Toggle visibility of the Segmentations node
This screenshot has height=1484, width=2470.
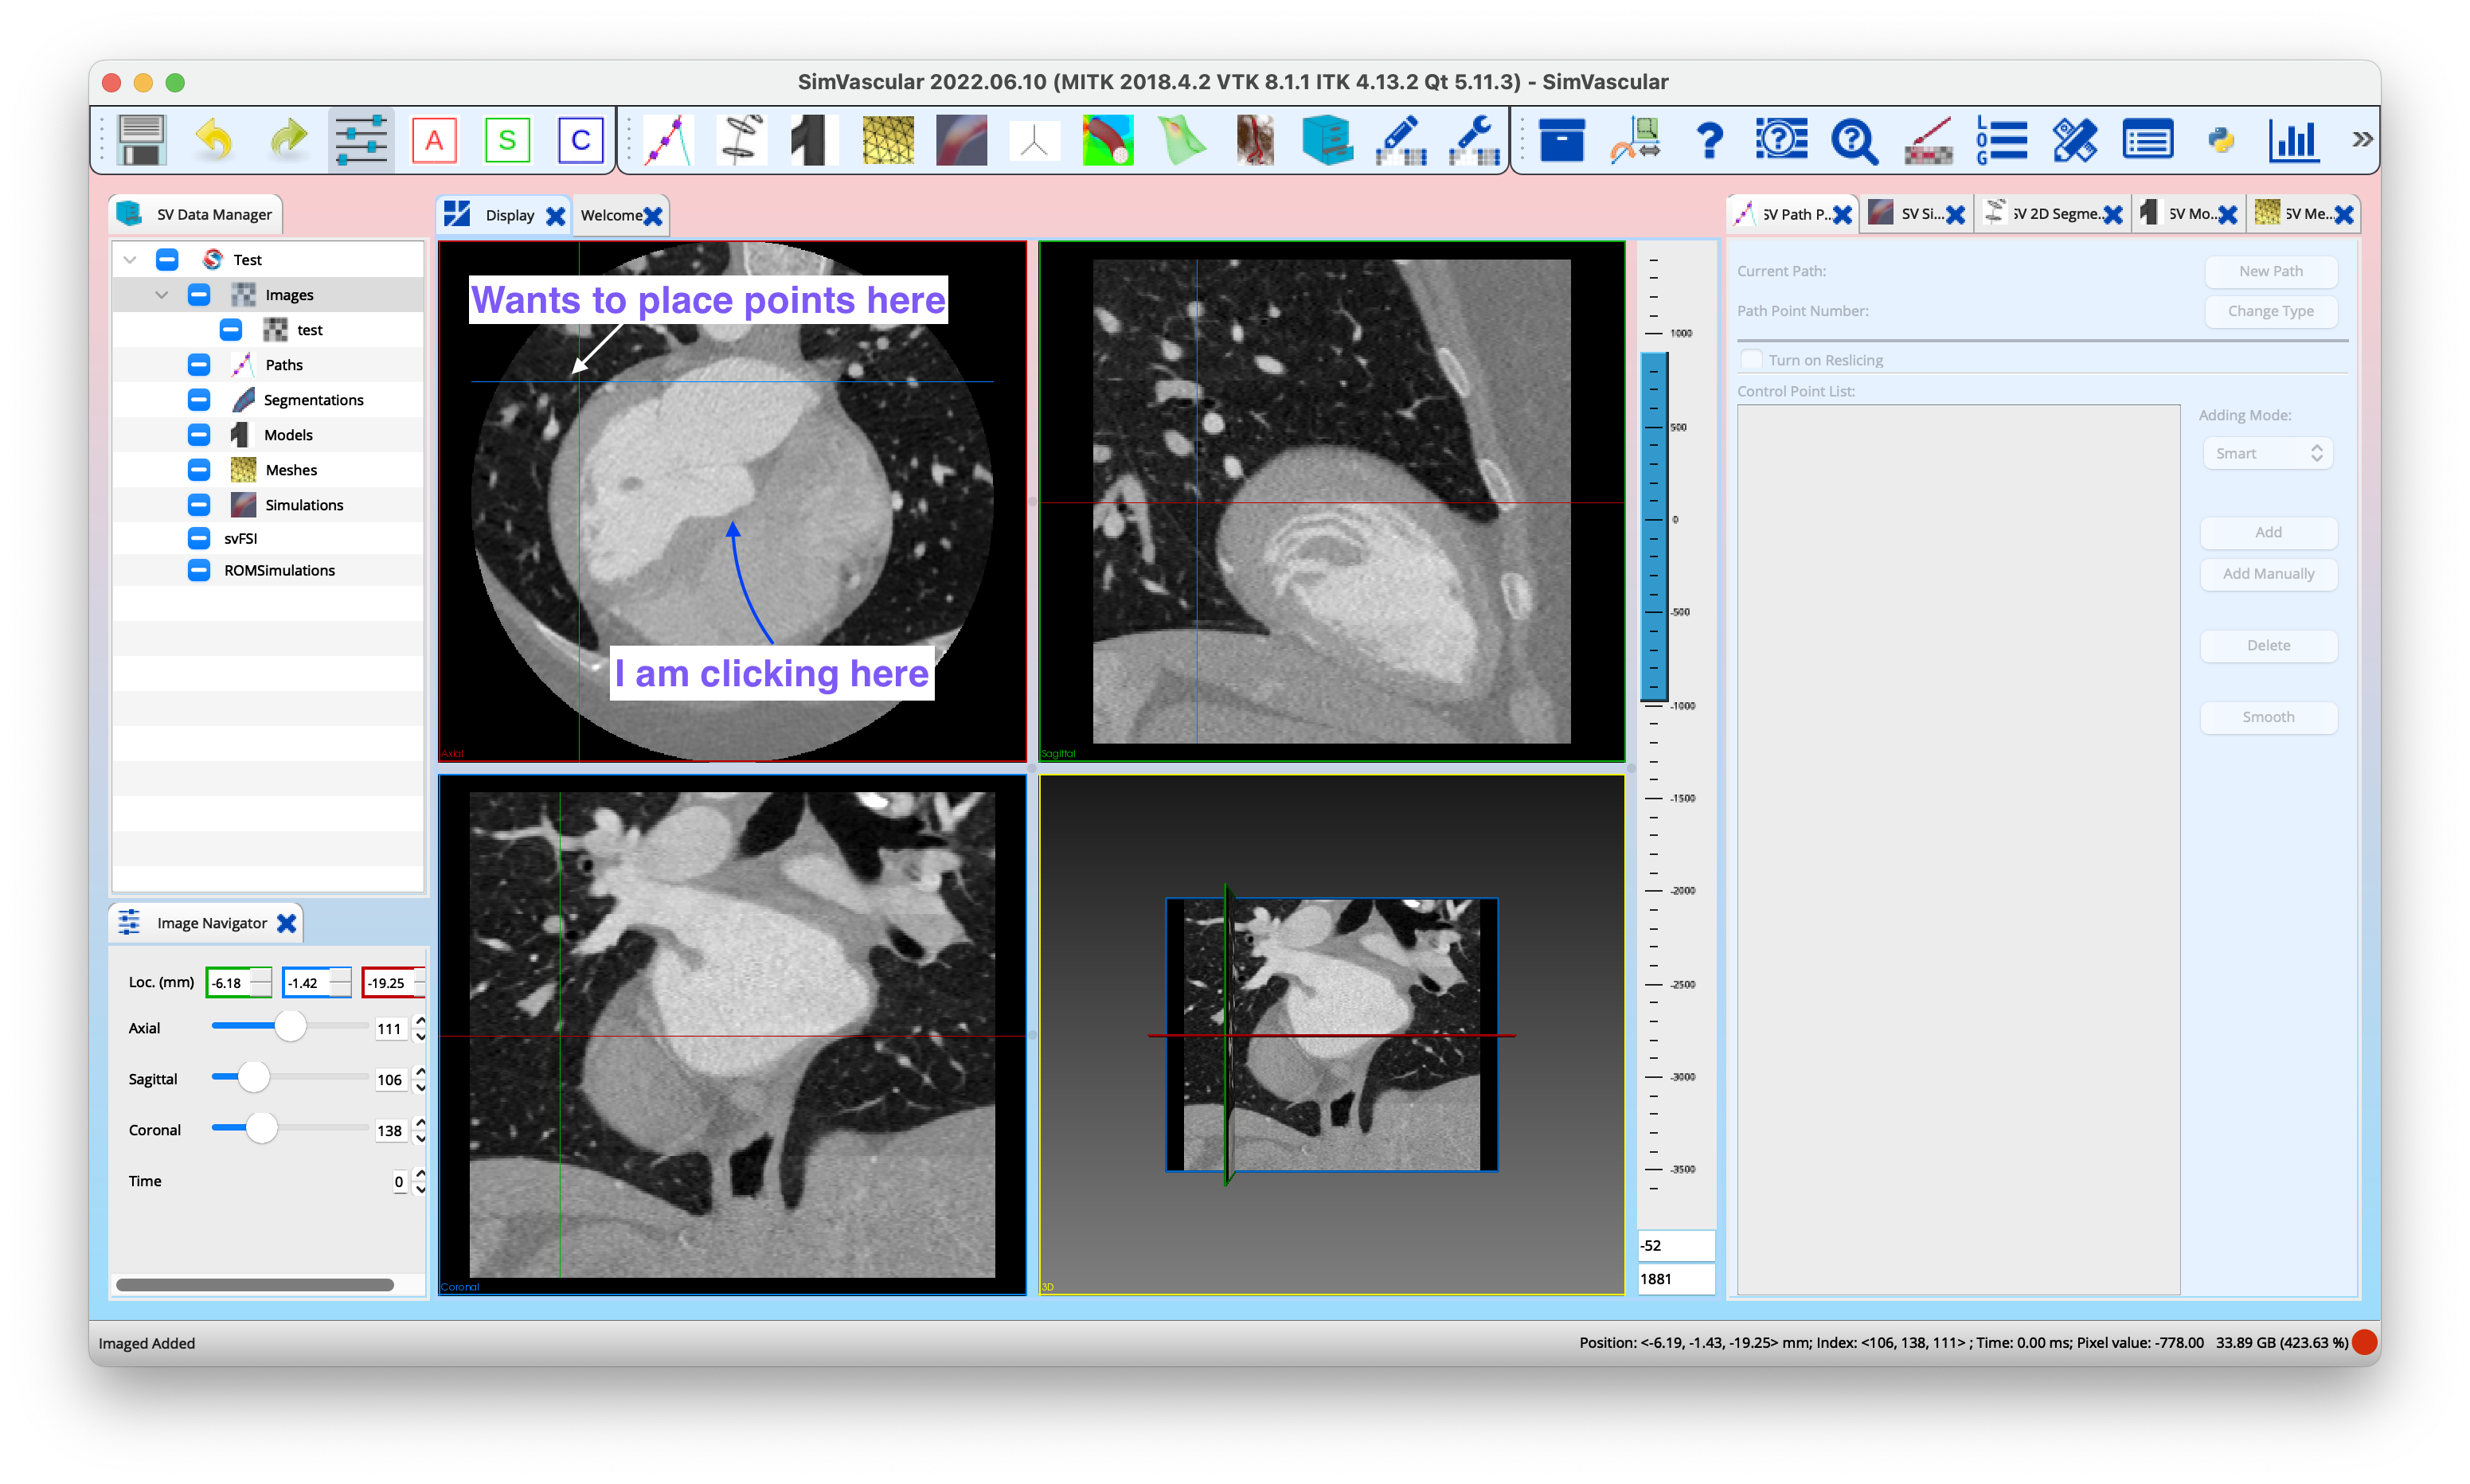[198, 399]
